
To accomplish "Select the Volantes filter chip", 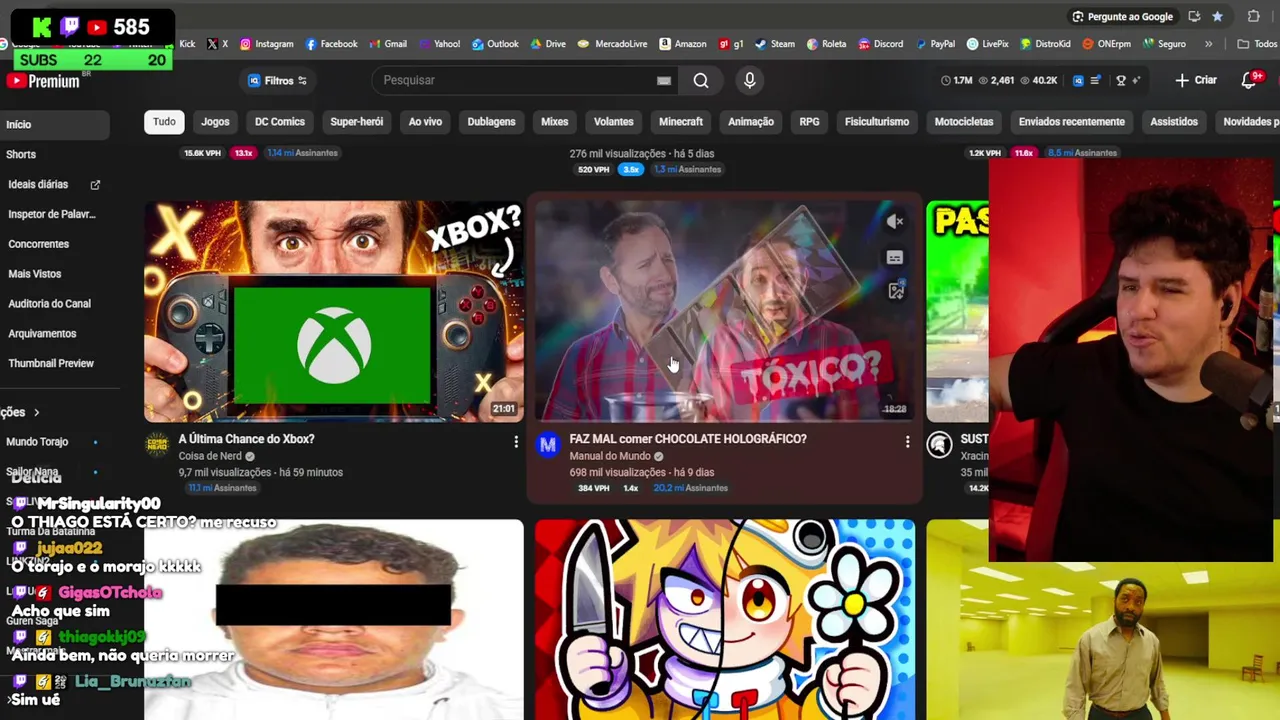I will coord(614,122).
